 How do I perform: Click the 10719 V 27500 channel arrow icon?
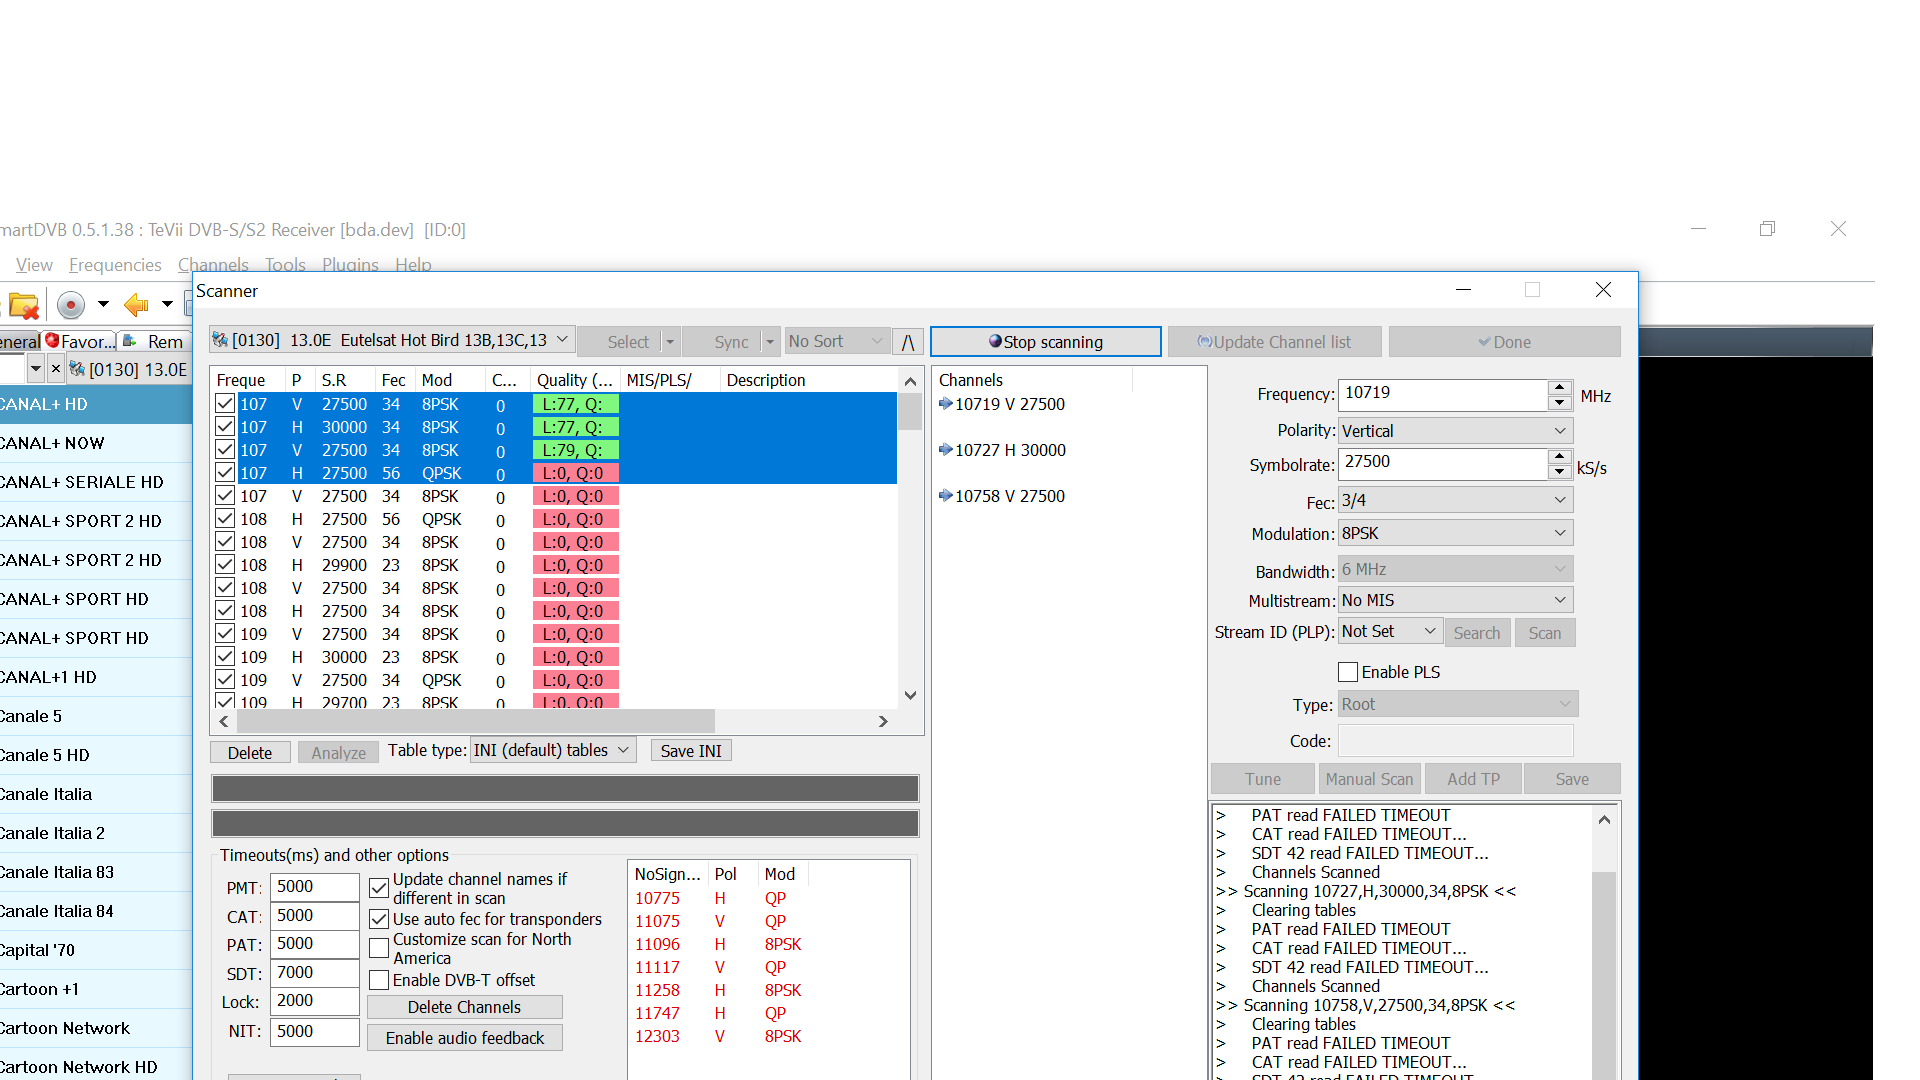(945, 404)
